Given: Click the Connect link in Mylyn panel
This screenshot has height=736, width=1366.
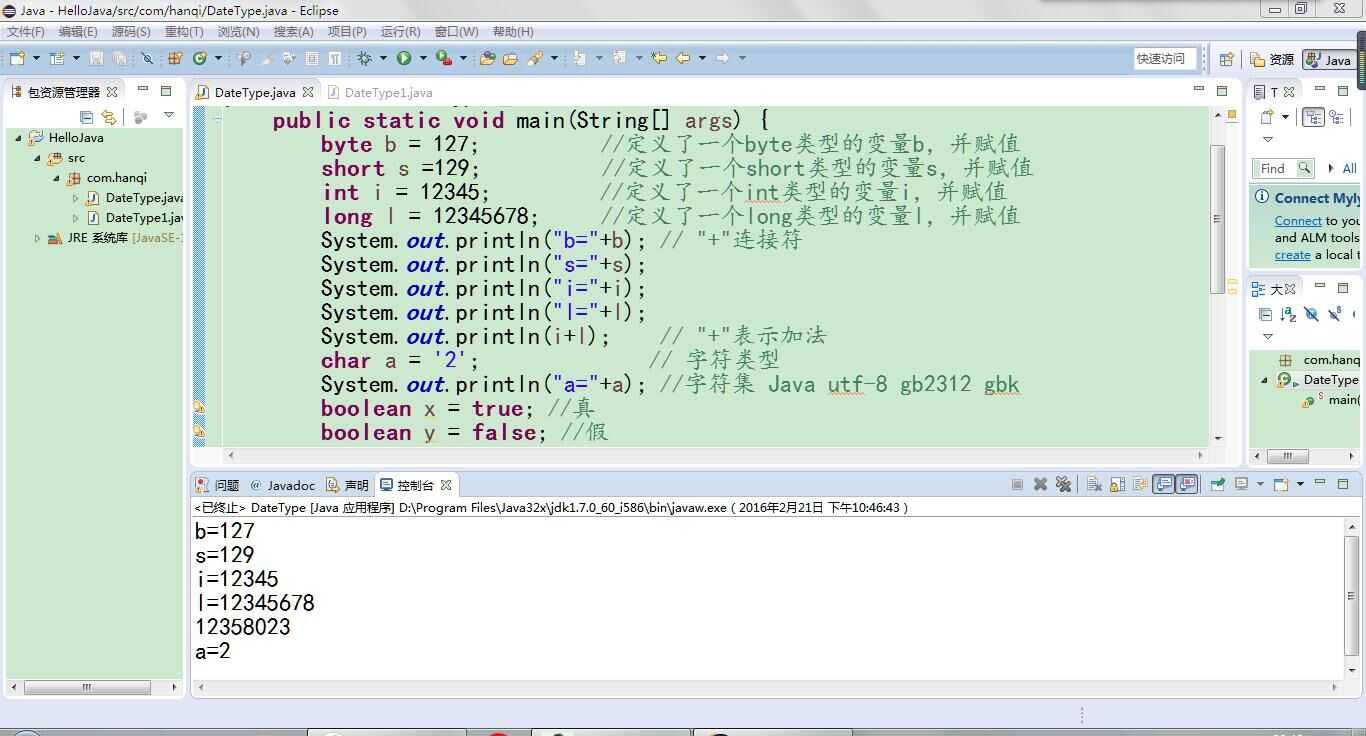Looking at the screenshot, I should 1298,221.
